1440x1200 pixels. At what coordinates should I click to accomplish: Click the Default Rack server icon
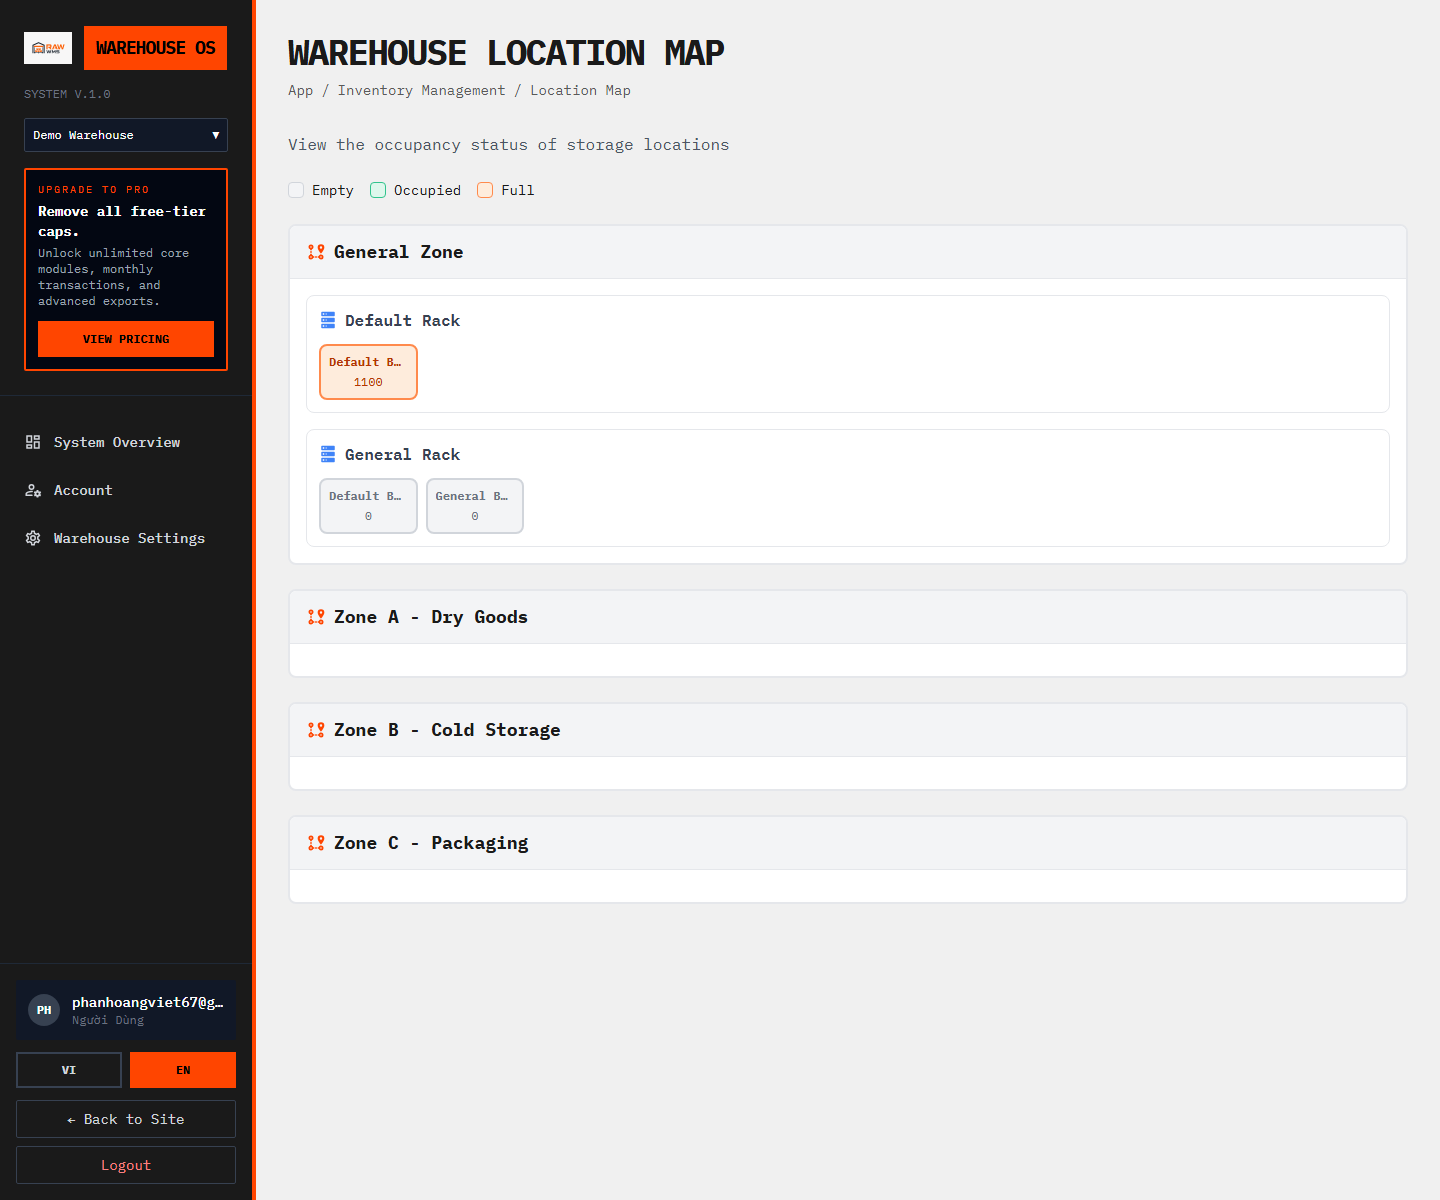pos(328,320)
